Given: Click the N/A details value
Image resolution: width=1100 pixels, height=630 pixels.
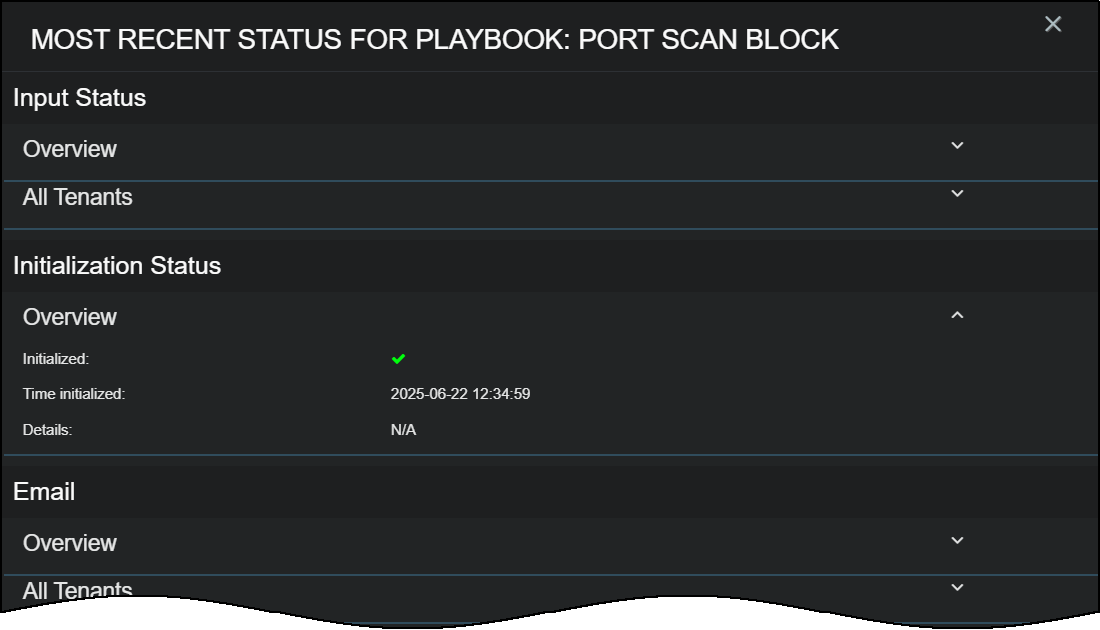Looking at the screenshot, I should coord(403,430).
